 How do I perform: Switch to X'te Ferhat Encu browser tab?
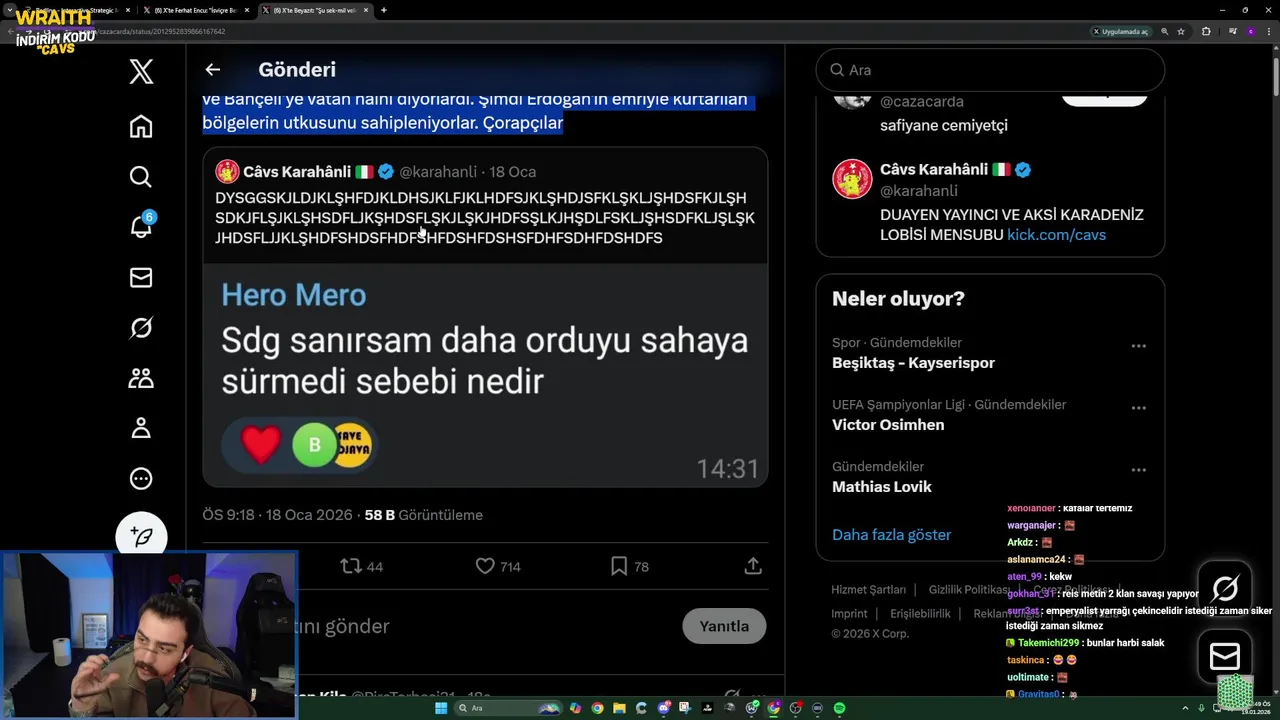[x=195, y=10]
